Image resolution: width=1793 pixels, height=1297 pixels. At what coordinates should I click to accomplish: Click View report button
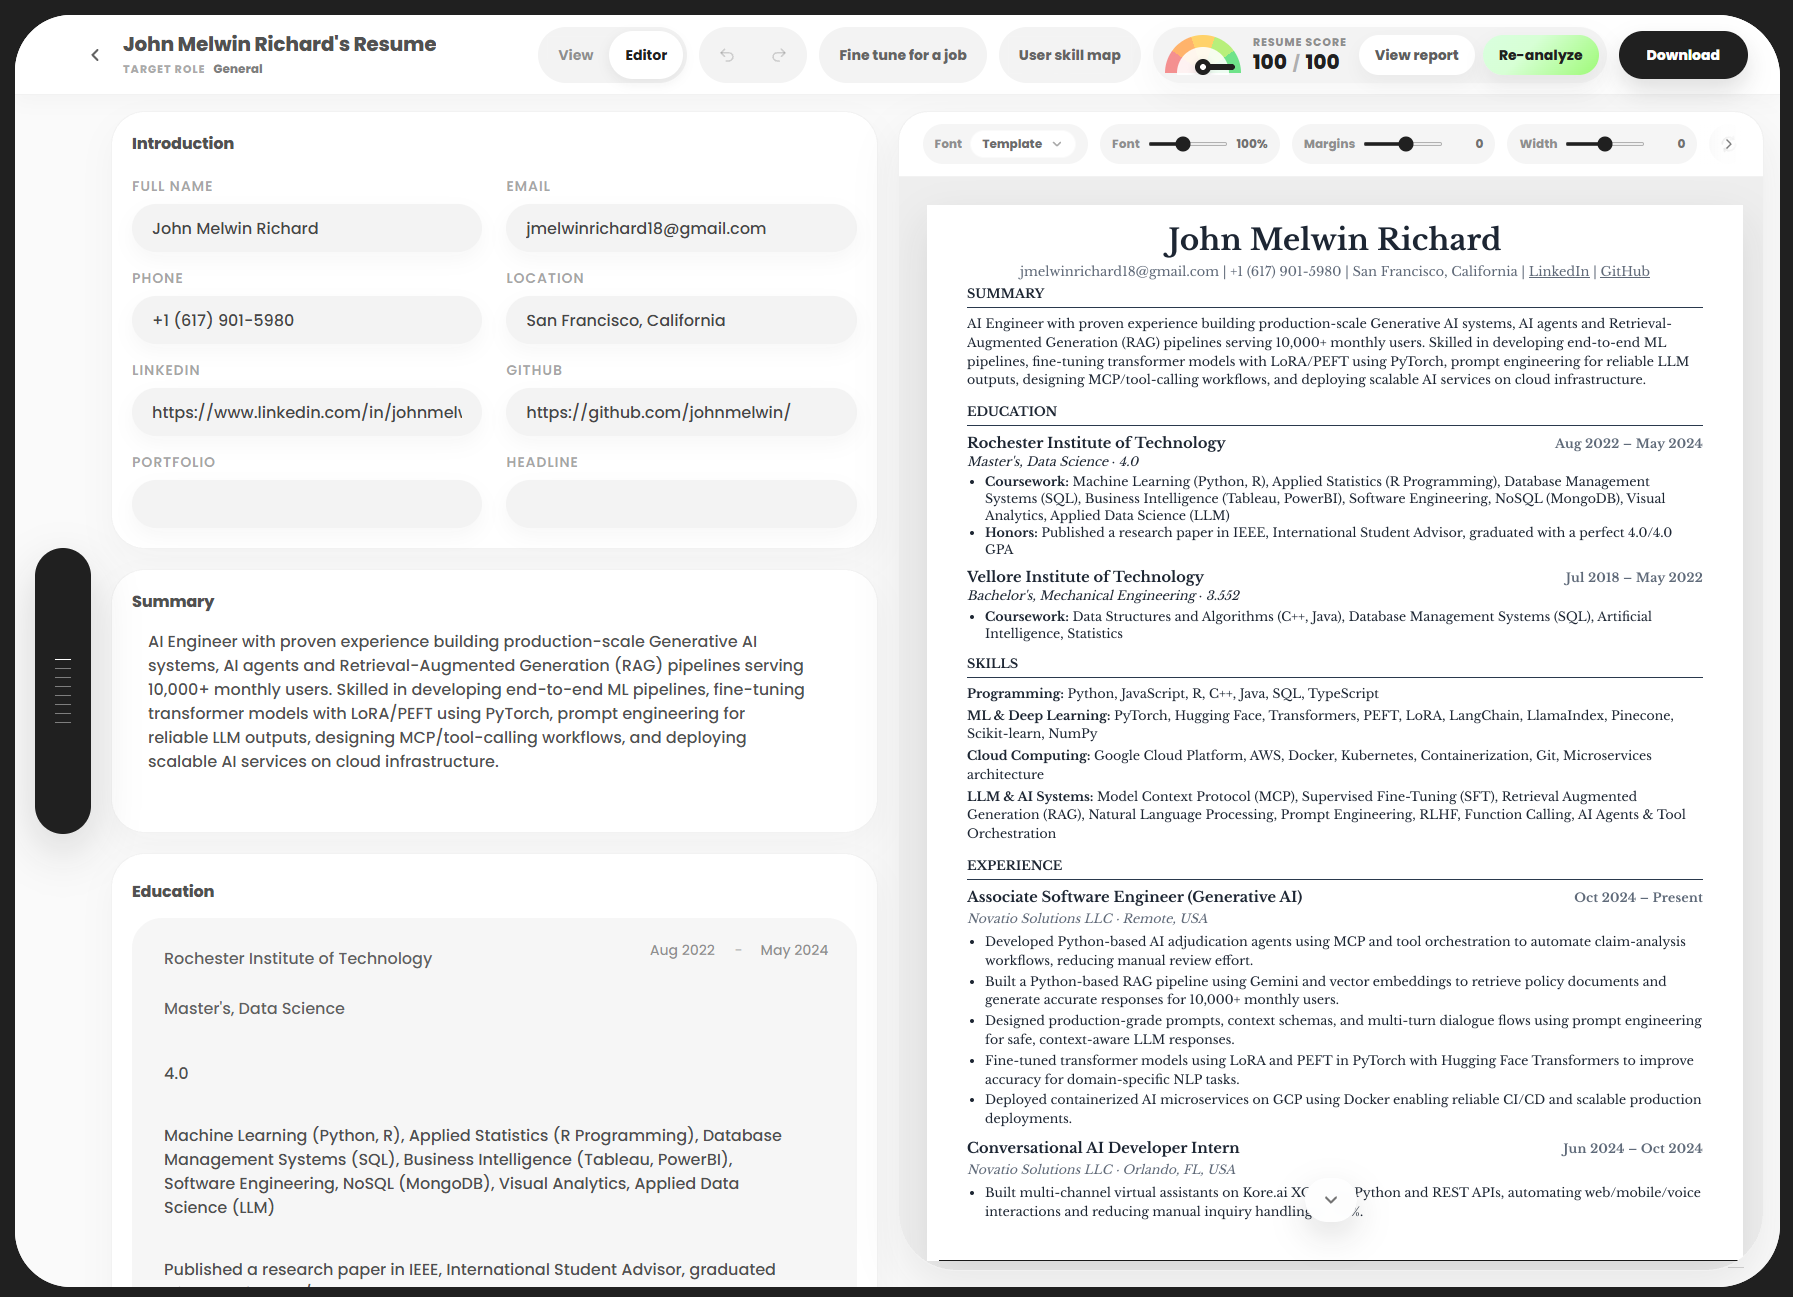[x=1416, y=55]
